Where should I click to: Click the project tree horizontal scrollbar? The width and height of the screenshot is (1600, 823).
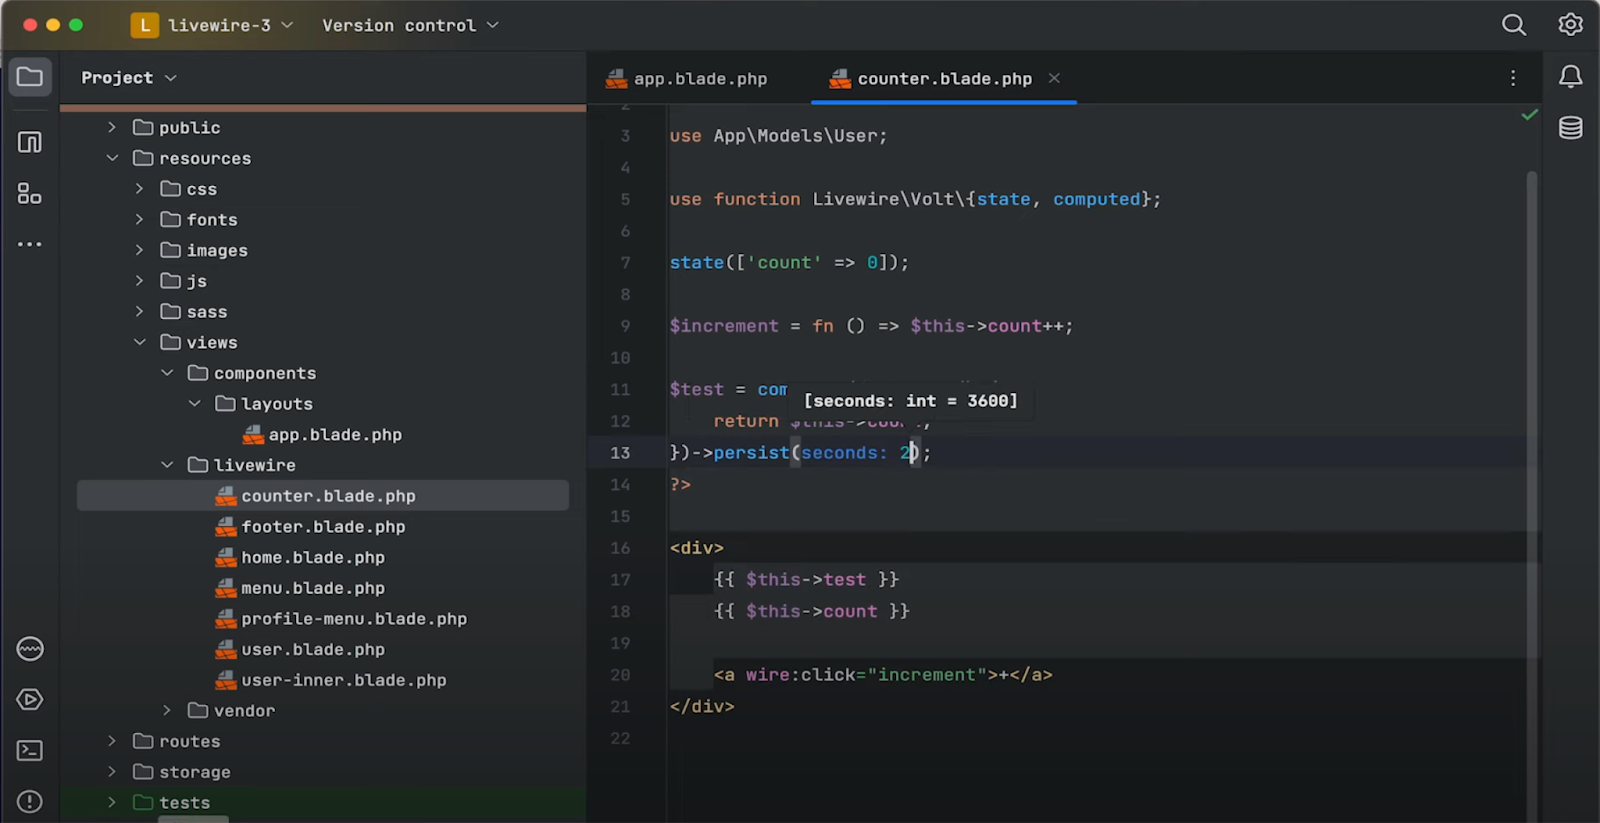193,819
